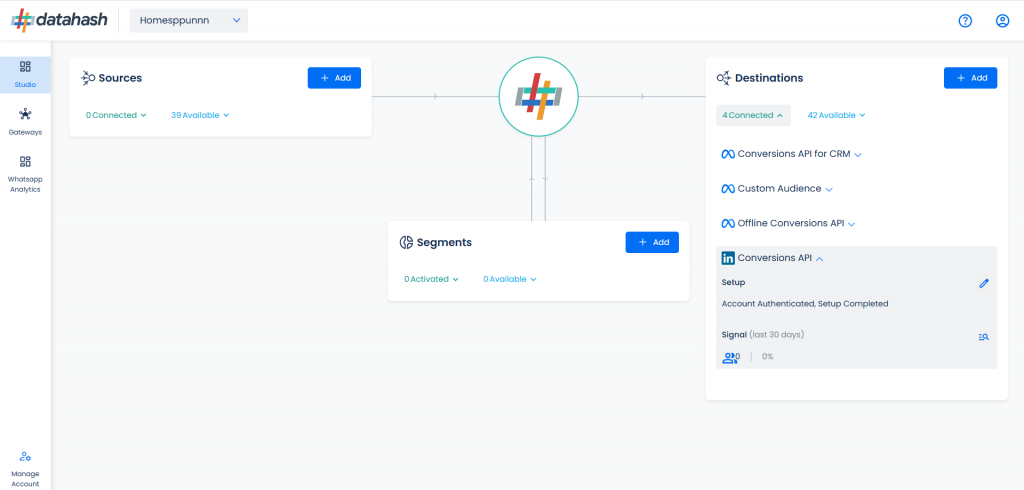Go to Studio in sidebar
1024x490 pixels.
(x=25, y=74)
